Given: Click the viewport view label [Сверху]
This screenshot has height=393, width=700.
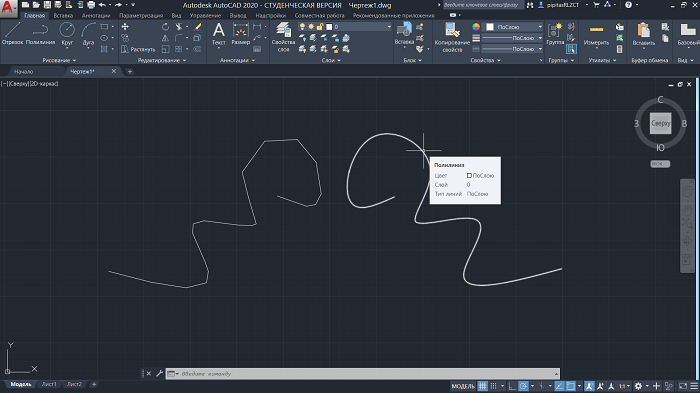Looking at the screenshot, I should coord(19,84).
